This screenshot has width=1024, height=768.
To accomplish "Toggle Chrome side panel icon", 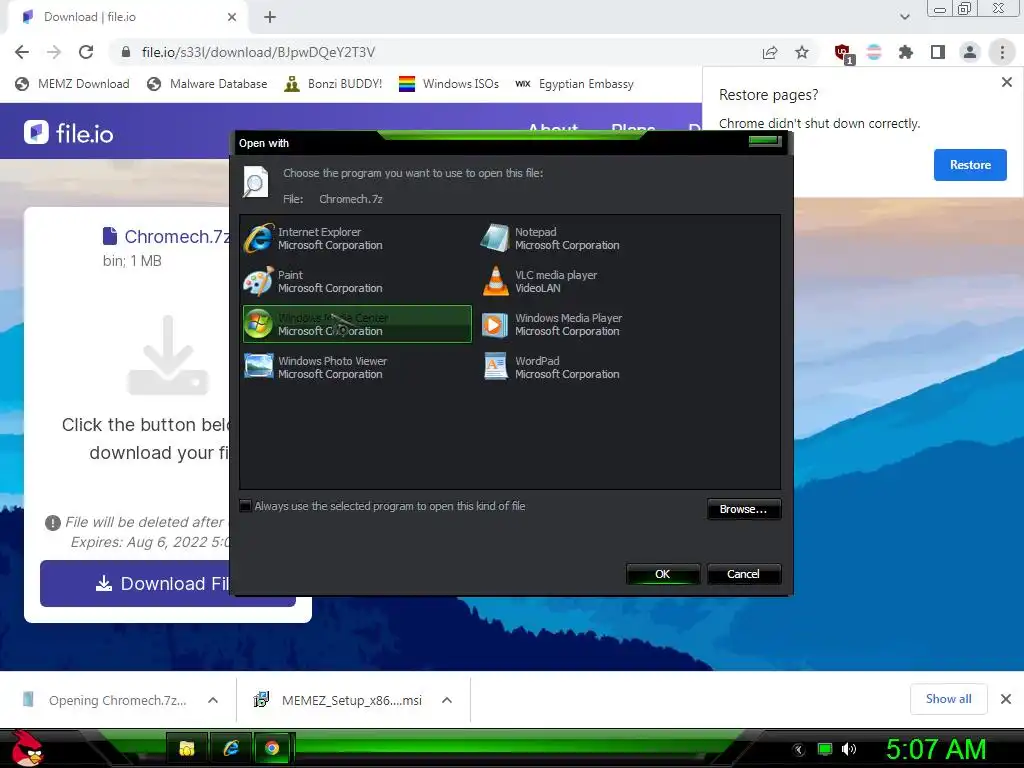I will coord(938,52).
